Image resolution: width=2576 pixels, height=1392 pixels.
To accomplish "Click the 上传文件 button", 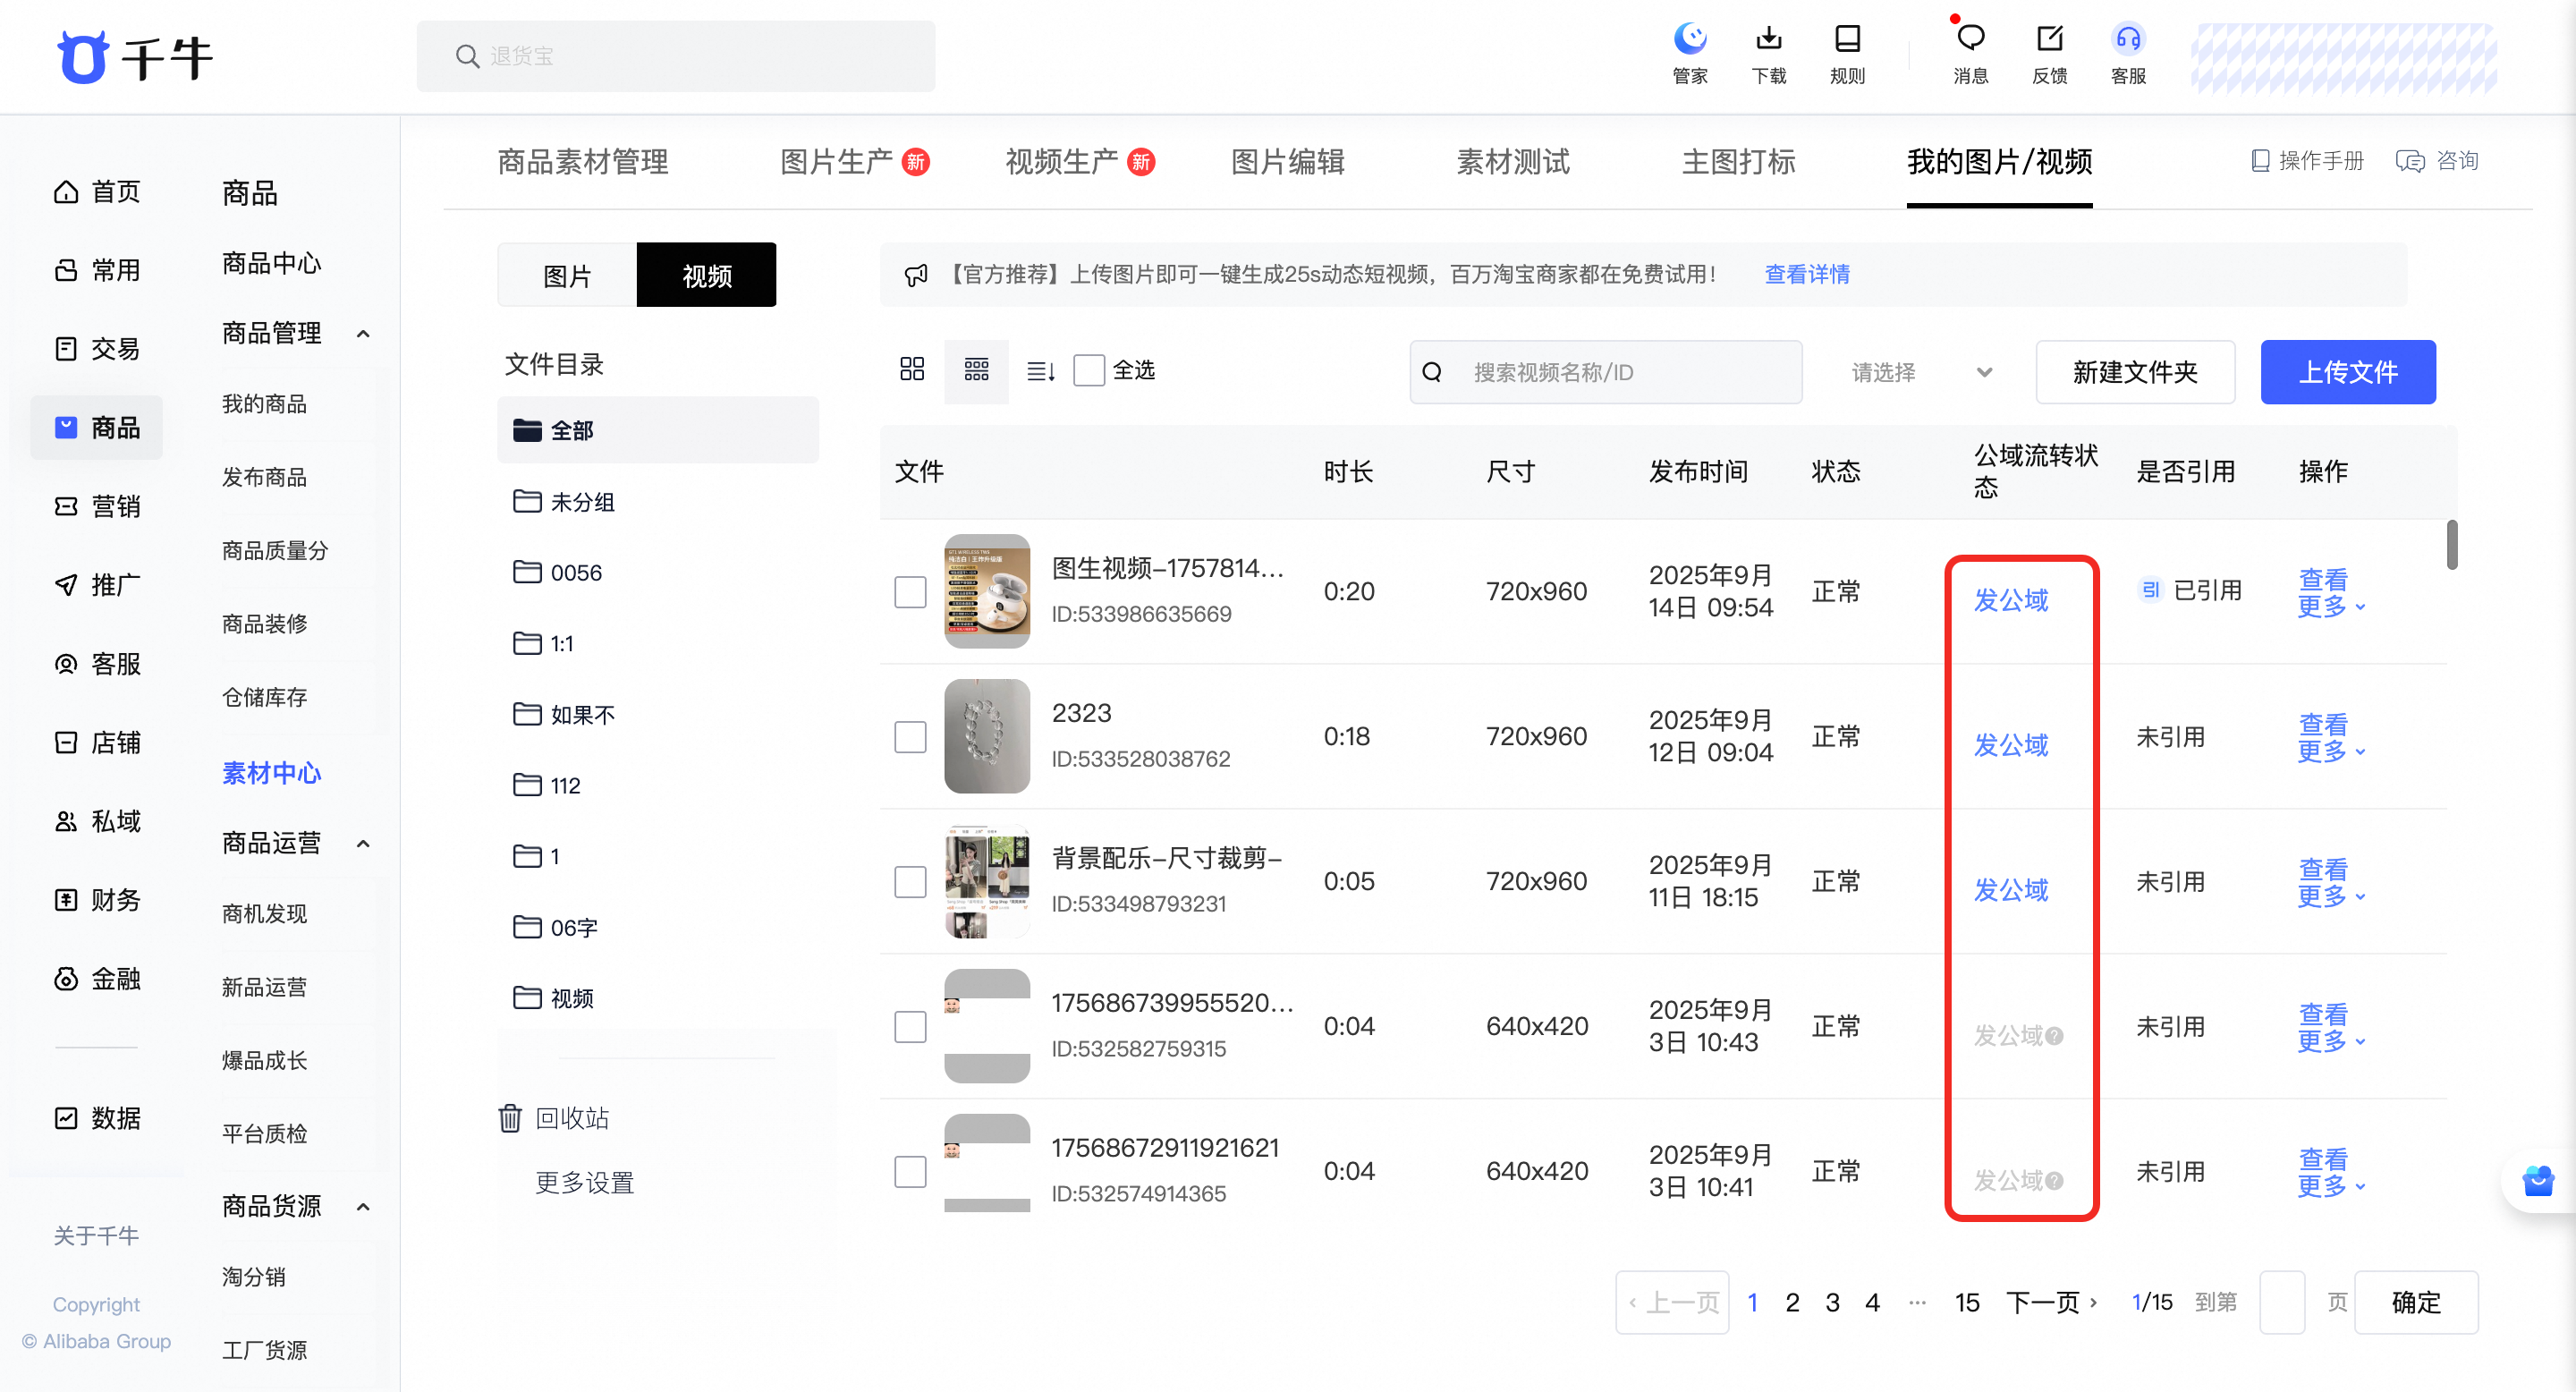I will (2347, 372).
